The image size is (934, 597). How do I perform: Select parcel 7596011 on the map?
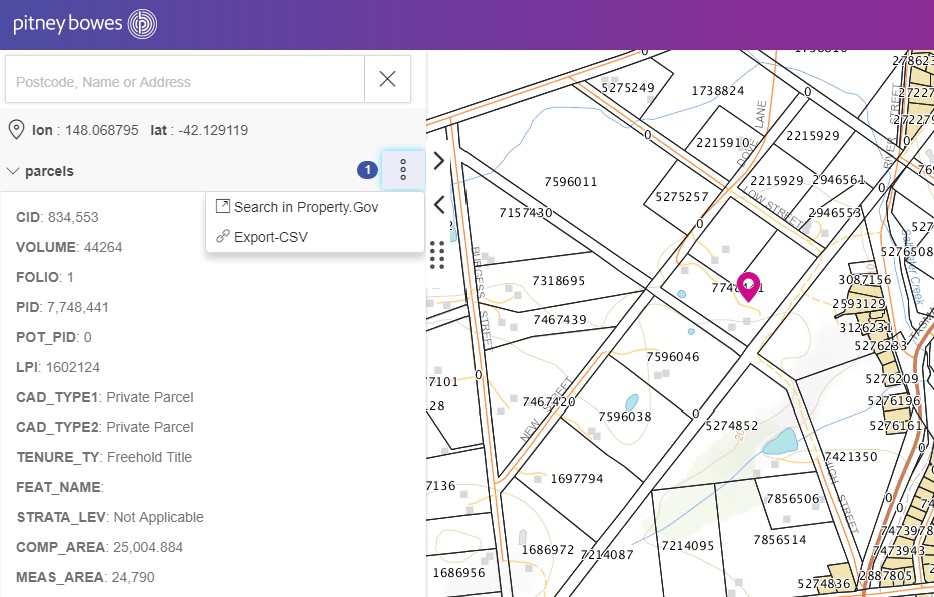click(570, 182)
